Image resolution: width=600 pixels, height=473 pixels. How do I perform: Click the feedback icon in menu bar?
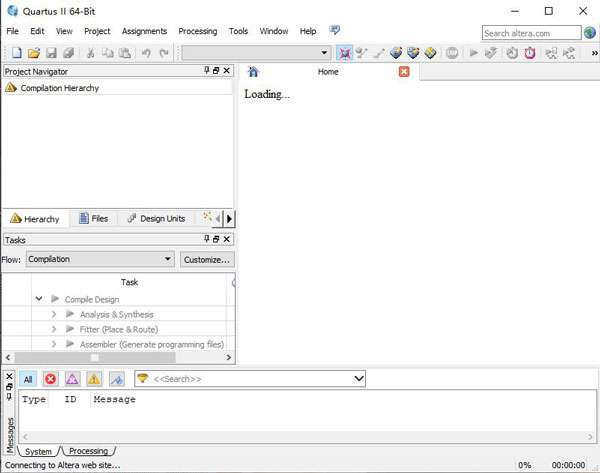tap(334, 30)
